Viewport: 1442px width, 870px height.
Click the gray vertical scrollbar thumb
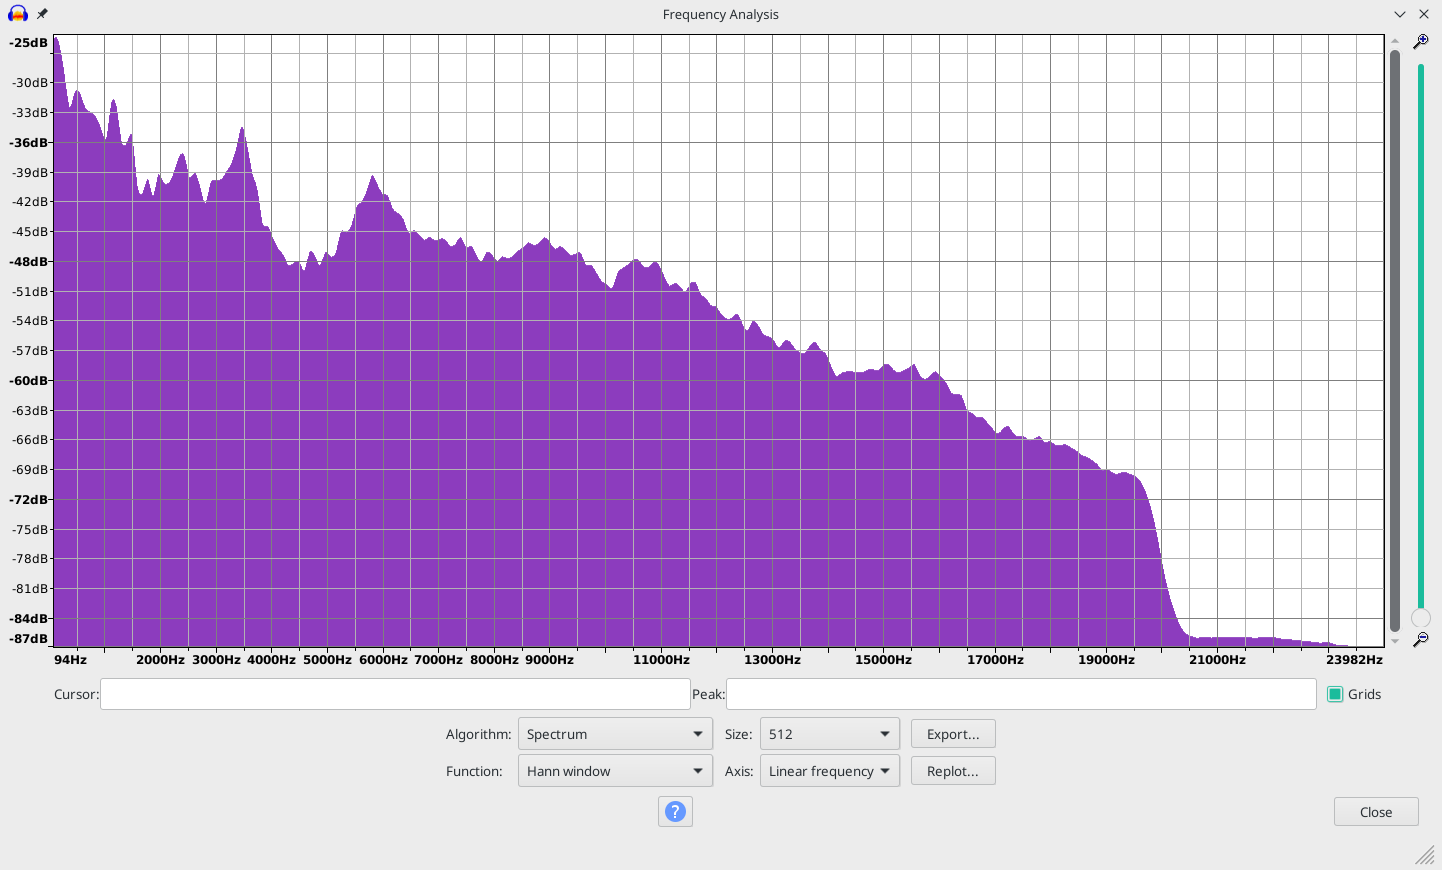pos(1394,340)
